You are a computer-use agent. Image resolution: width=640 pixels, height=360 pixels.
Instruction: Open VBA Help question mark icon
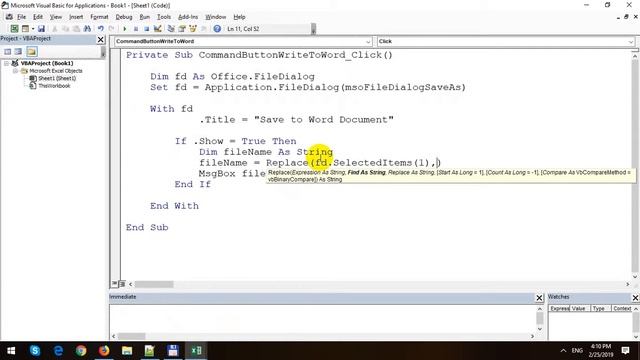click(x=217, y=29)
